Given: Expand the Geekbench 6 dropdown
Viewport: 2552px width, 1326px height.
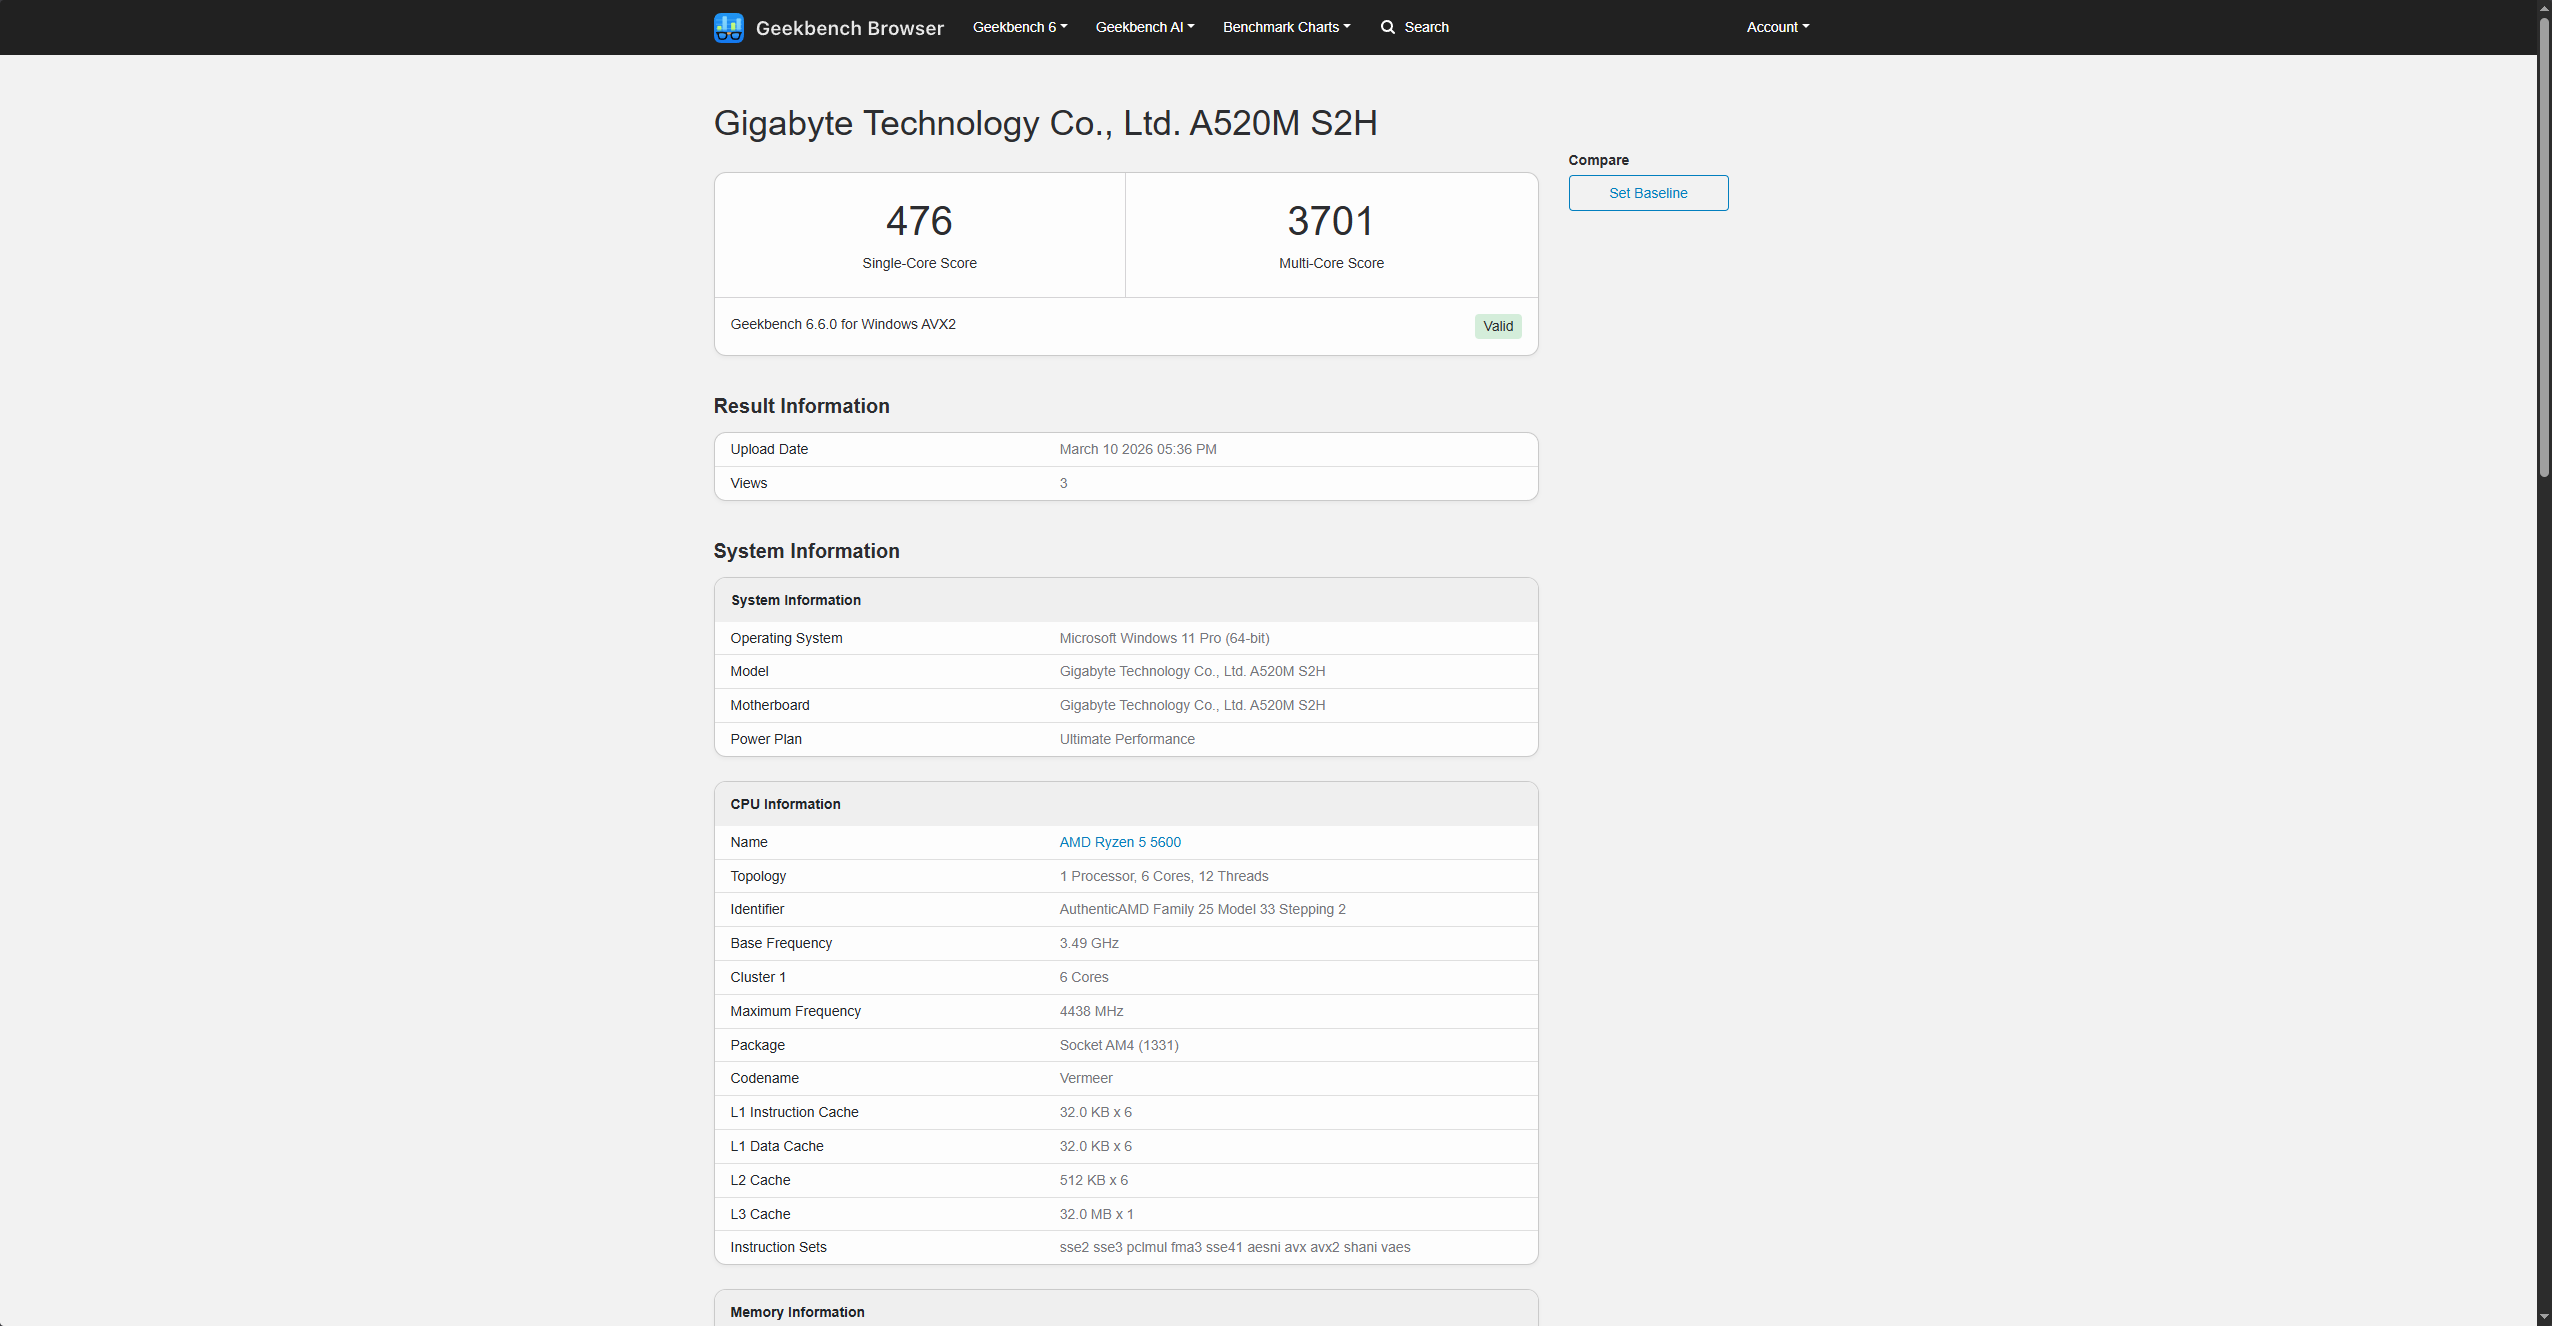Looking at the screenshot, I should click(1018, 27).
